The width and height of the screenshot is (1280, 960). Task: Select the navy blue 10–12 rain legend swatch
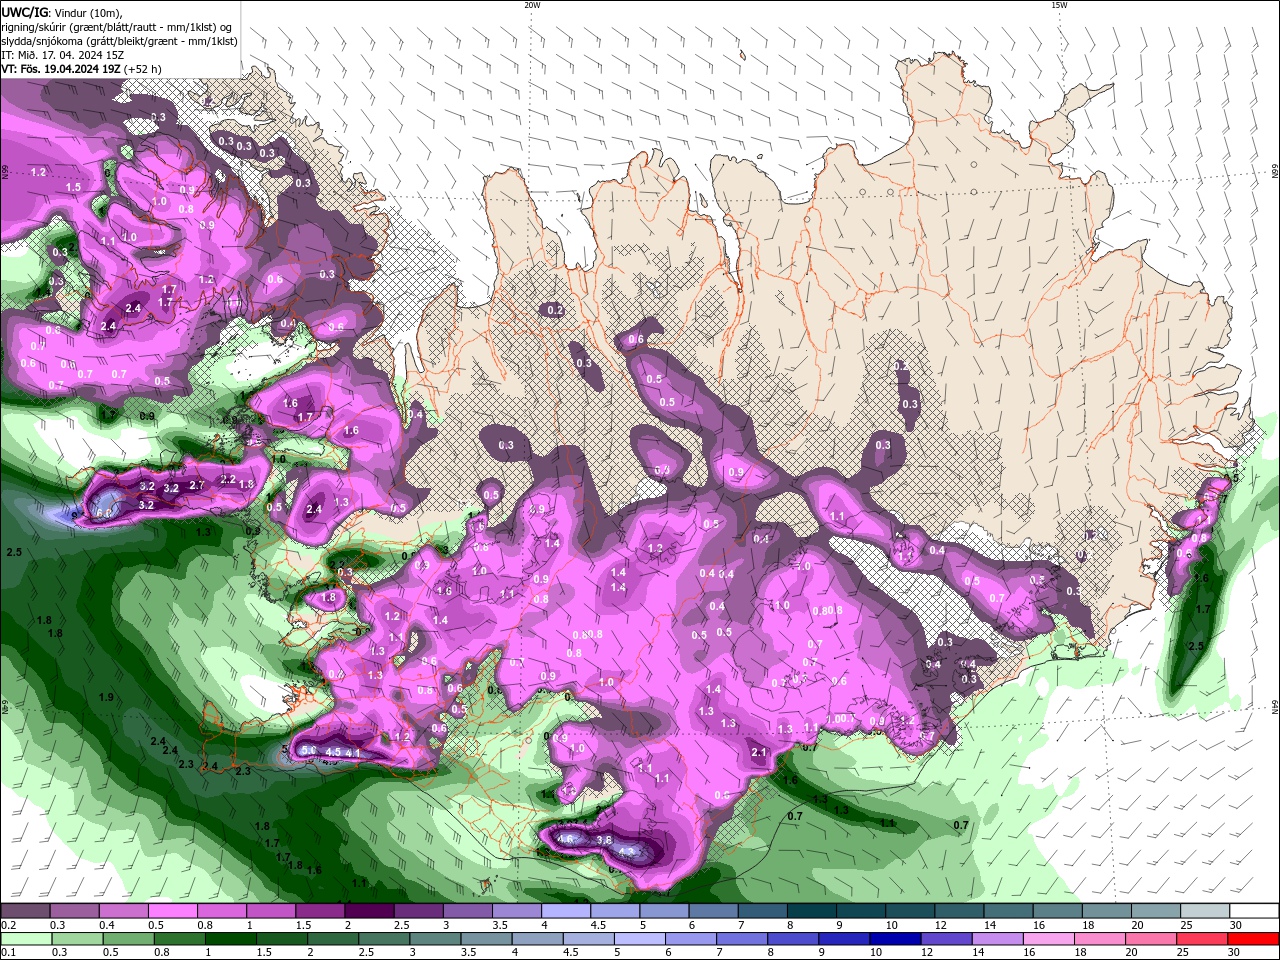coord(895,939)
